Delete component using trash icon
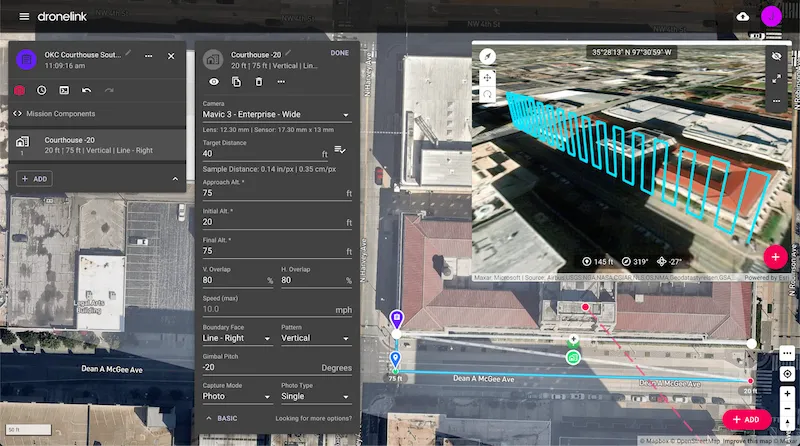 259,82
